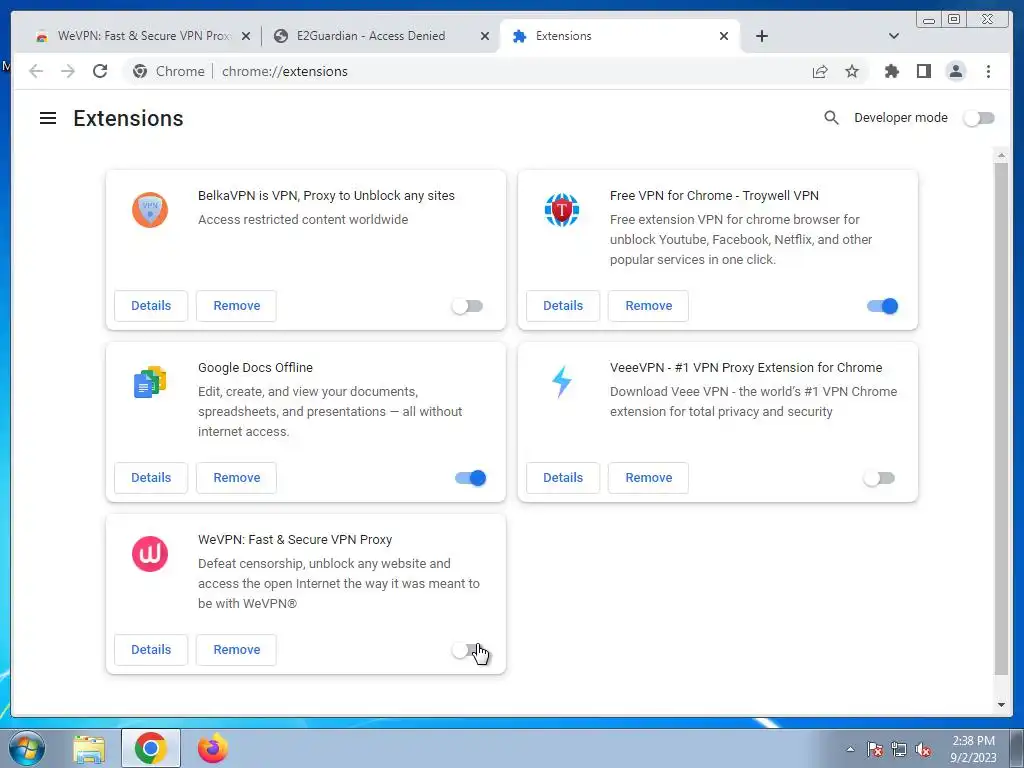This screenshot has height=768, width=1024.
Task: Share this page icon in address bar
Action: [820, 71]
